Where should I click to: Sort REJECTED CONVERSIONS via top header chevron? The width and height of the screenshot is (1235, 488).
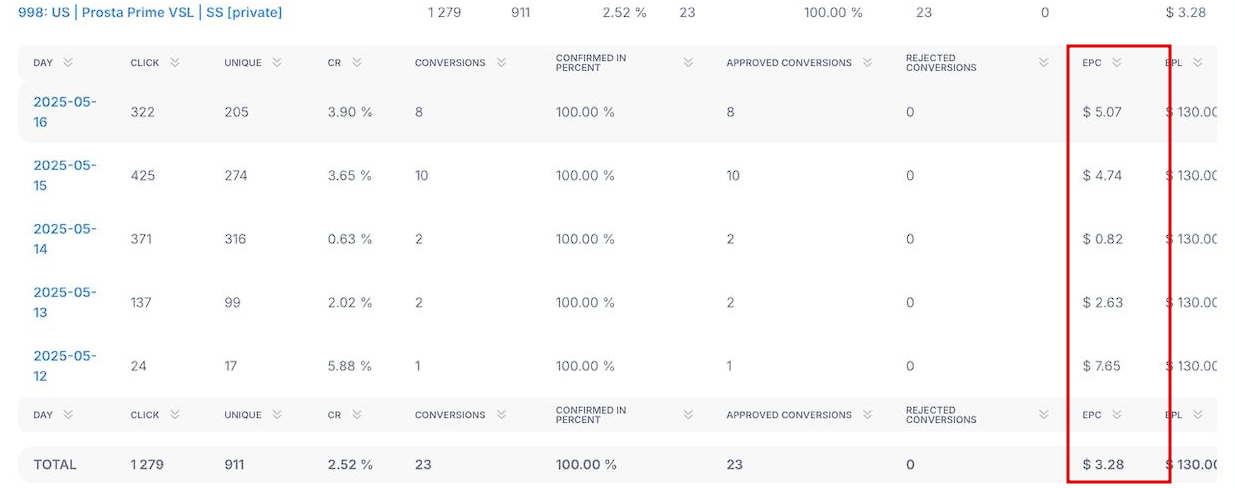pyautogui.click(x=1045, y=63)
